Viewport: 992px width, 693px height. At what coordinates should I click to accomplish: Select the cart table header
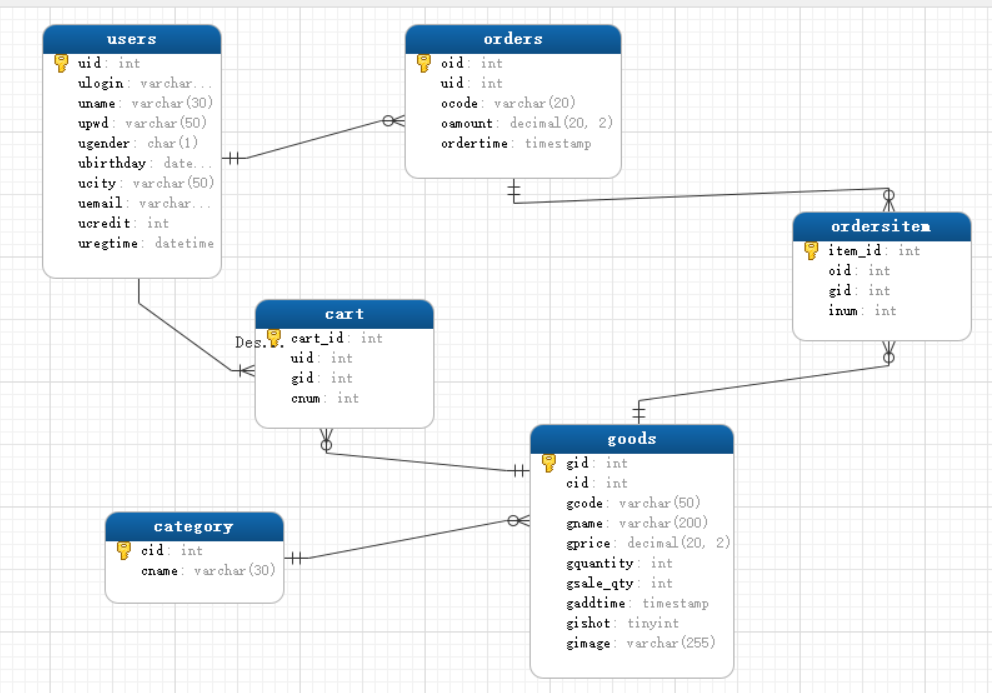[x=344, y=315]
